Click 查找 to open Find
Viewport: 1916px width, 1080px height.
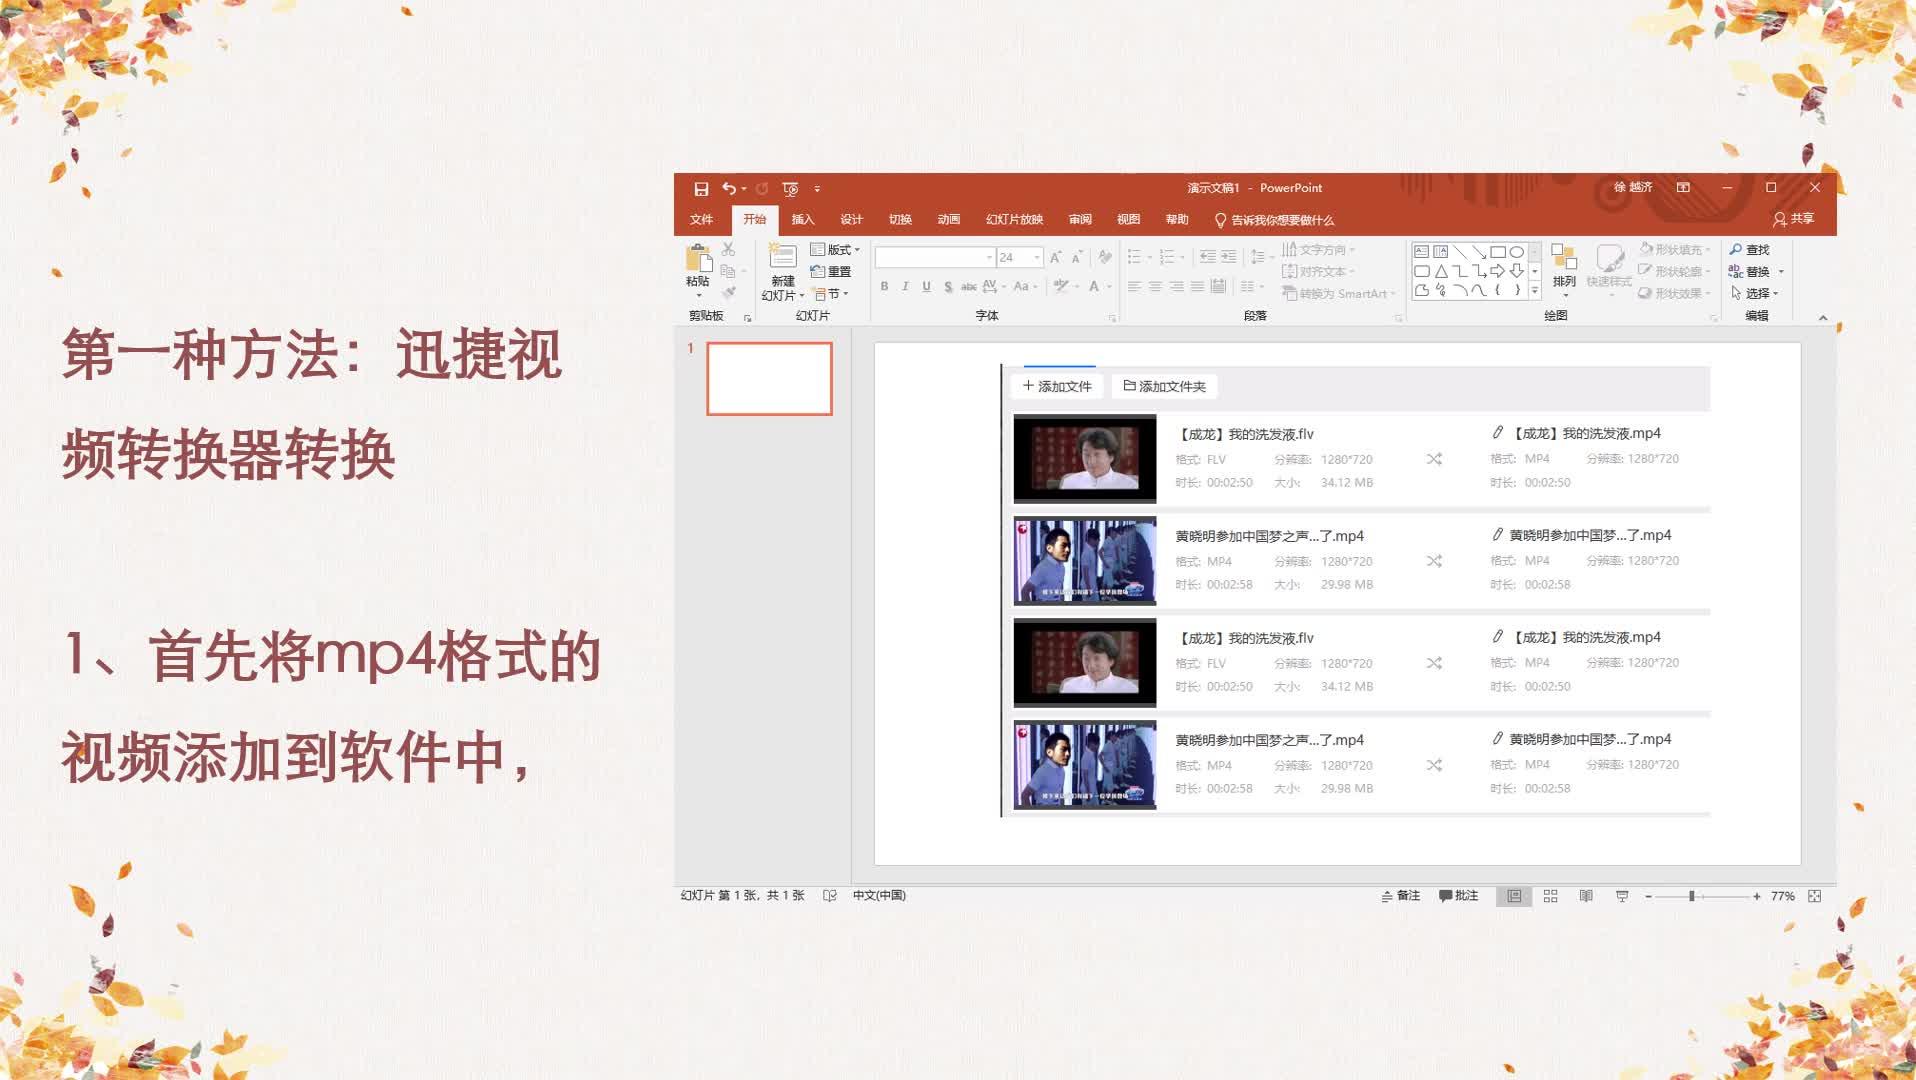coord(1756,249)
